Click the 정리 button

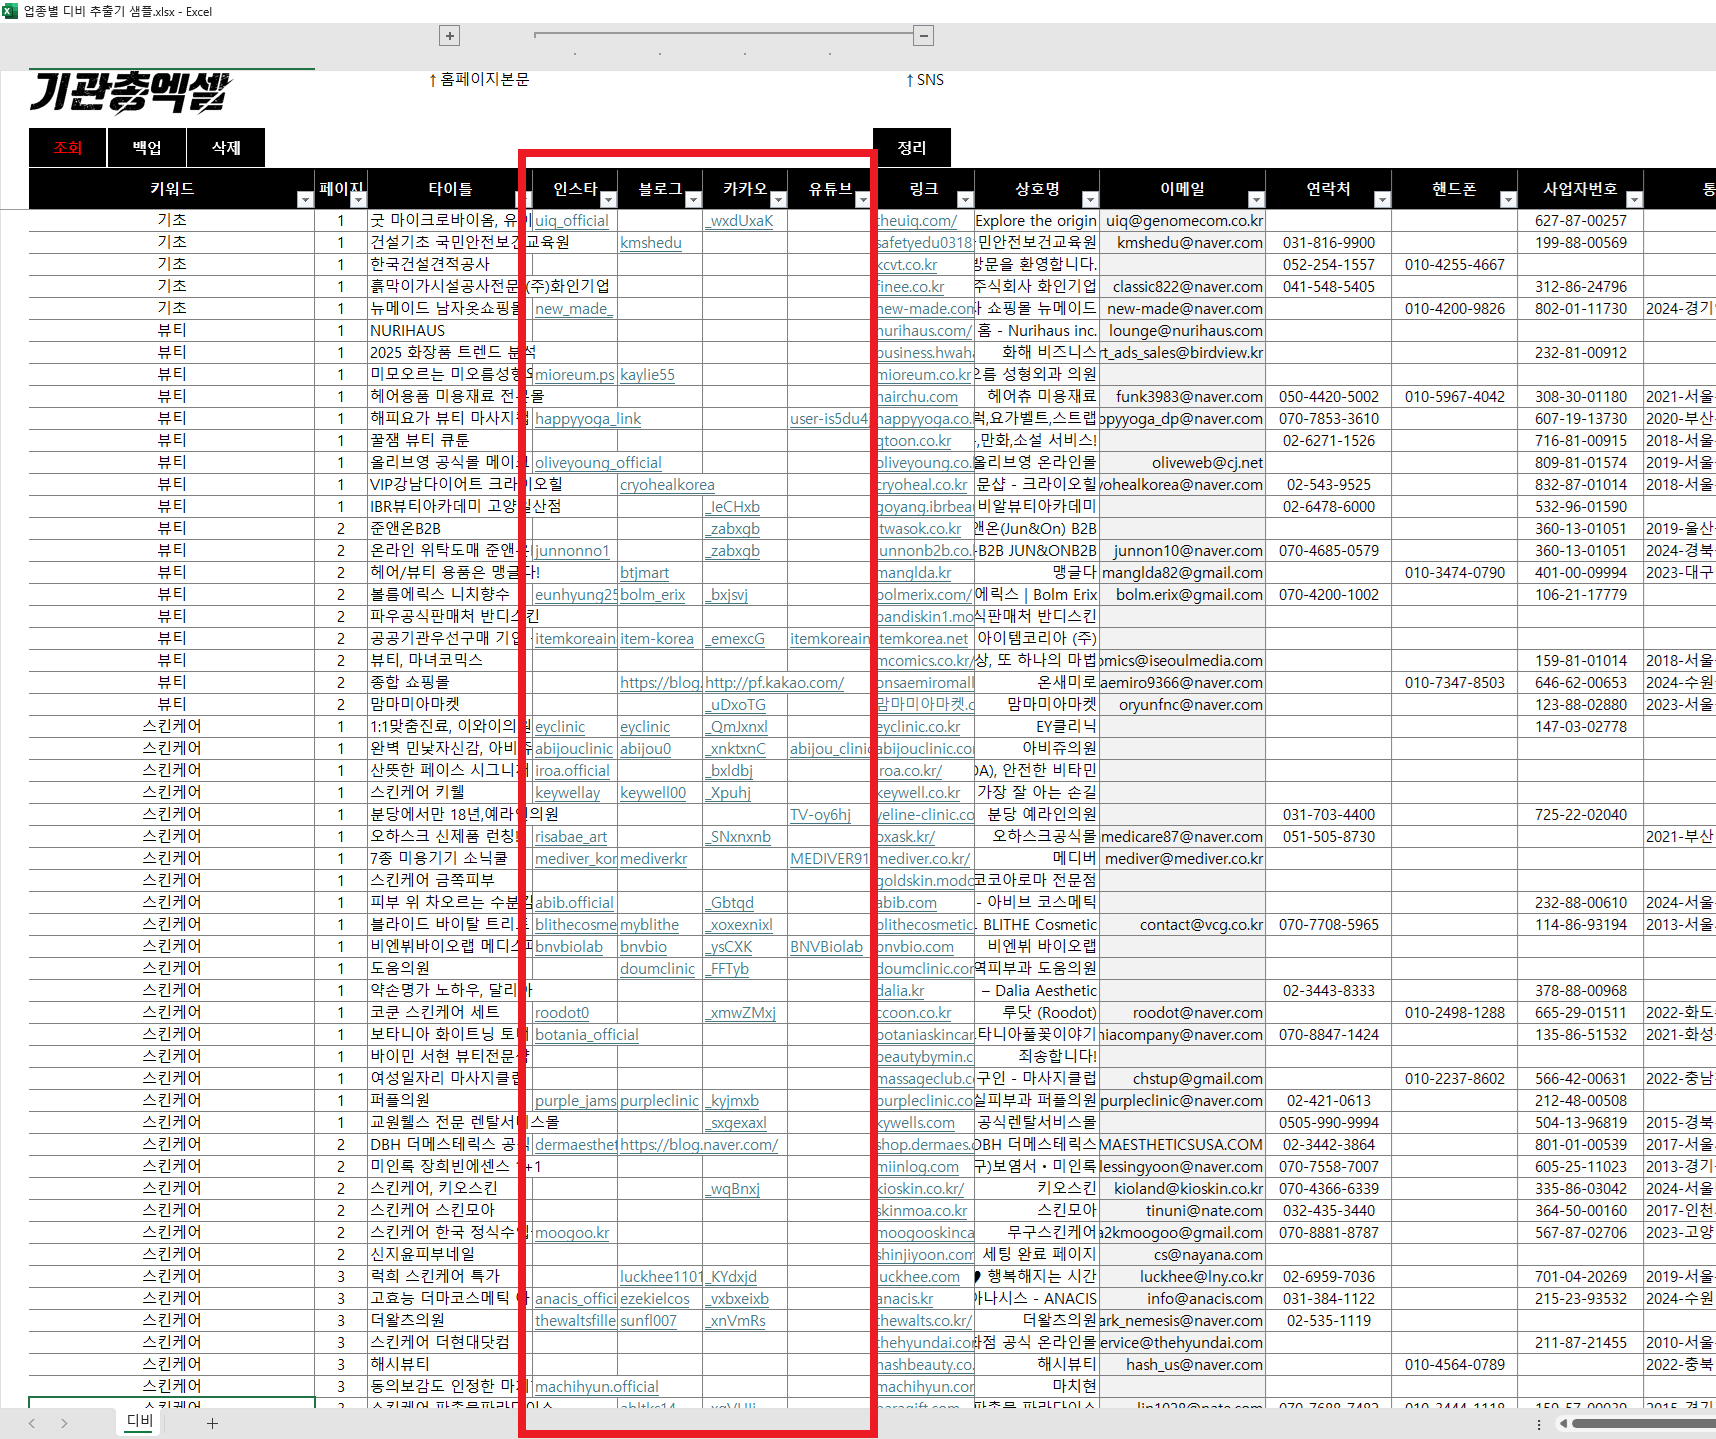pos(911,148)
